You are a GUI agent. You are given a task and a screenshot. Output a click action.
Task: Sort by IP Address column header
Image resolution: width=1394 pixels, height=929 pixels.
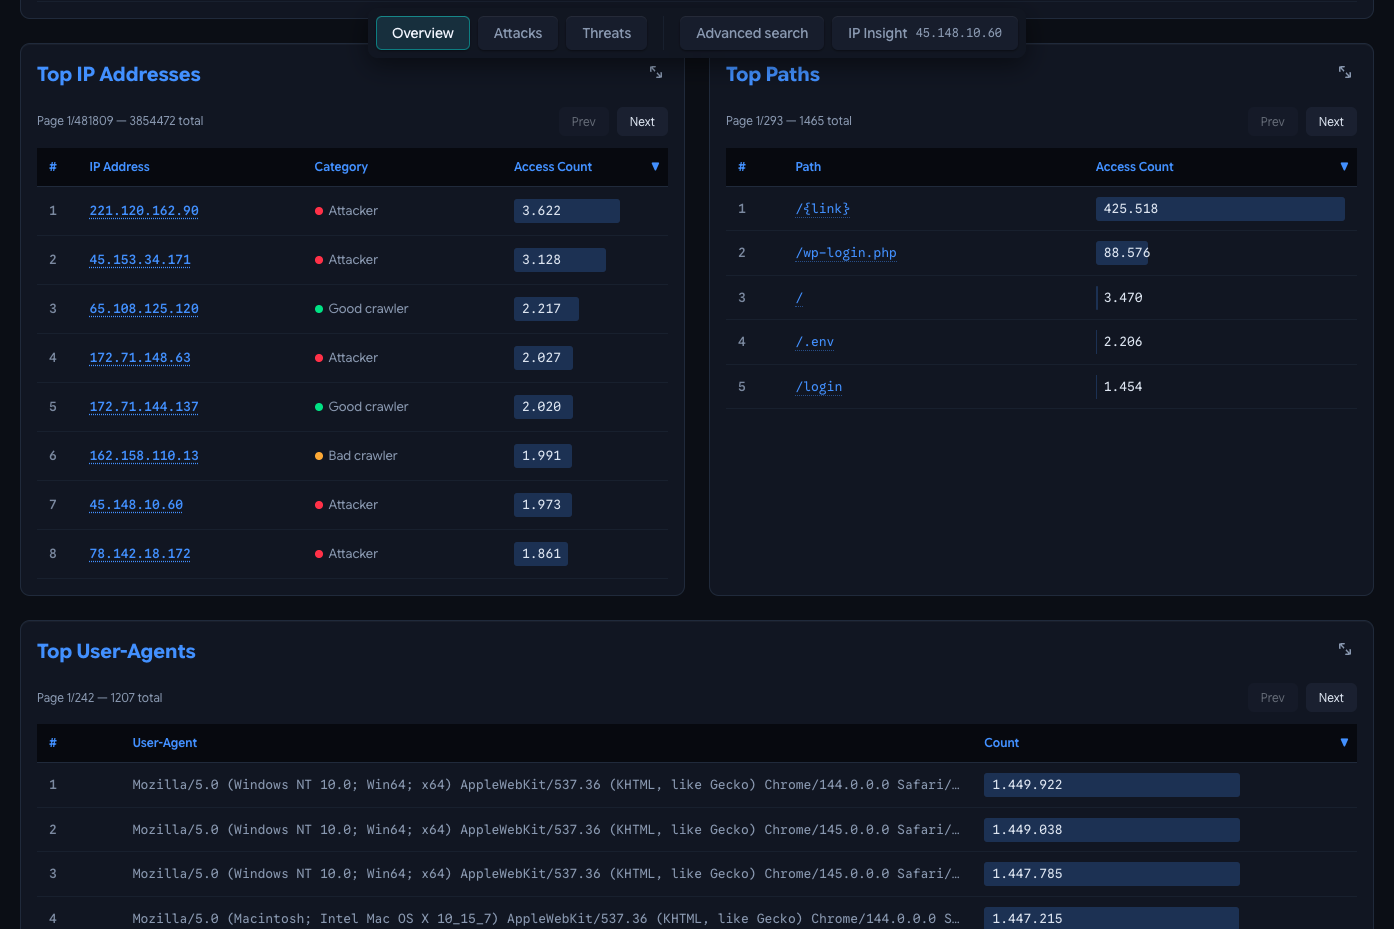tap(119, 167)
